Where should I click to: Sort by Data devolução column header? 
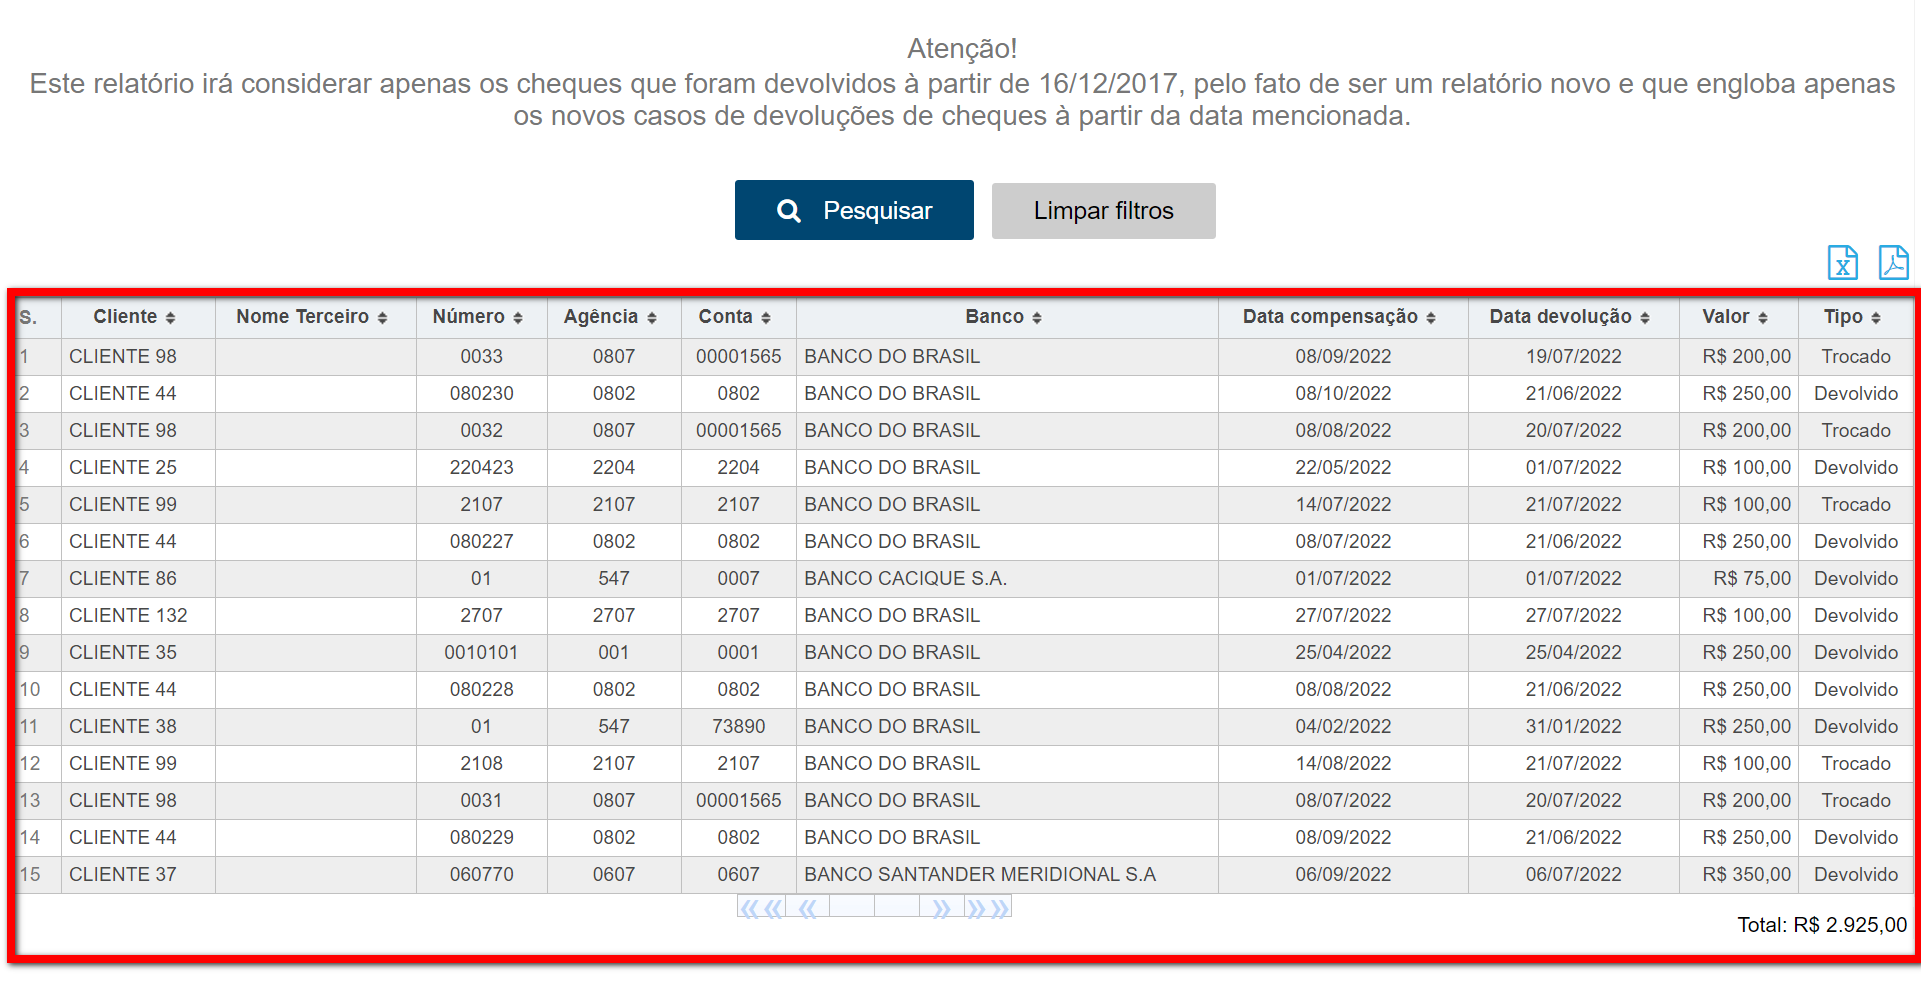(x=1568, y=317)
